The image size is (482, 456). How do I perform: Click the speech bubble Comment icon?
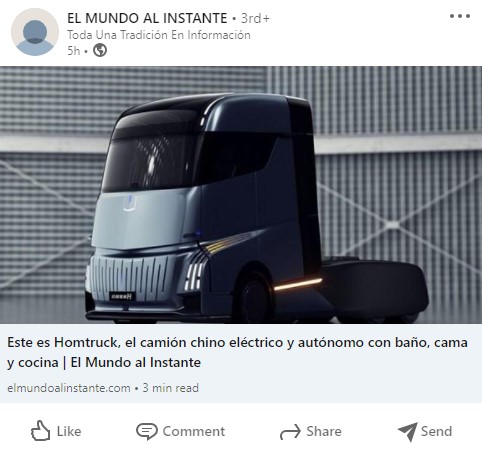(147, 431)
